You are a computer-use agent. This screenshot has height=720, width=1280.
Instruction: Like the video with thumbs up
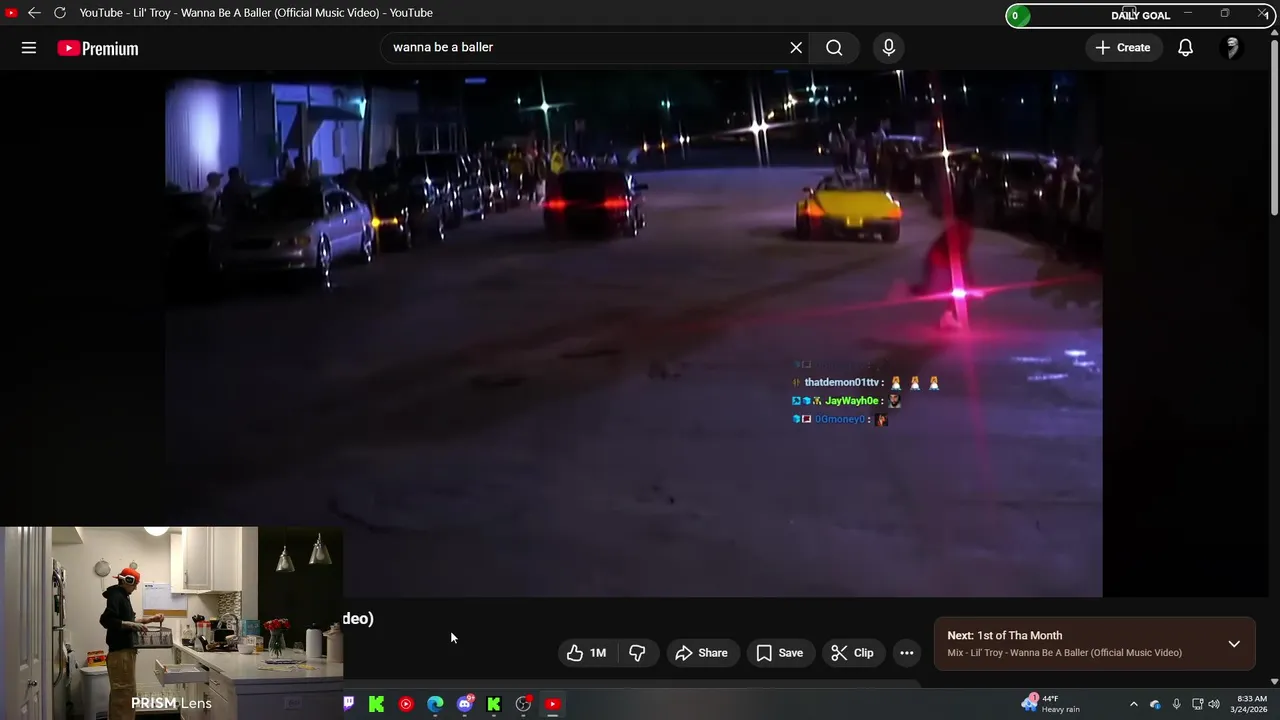click(x=587, y=653)
